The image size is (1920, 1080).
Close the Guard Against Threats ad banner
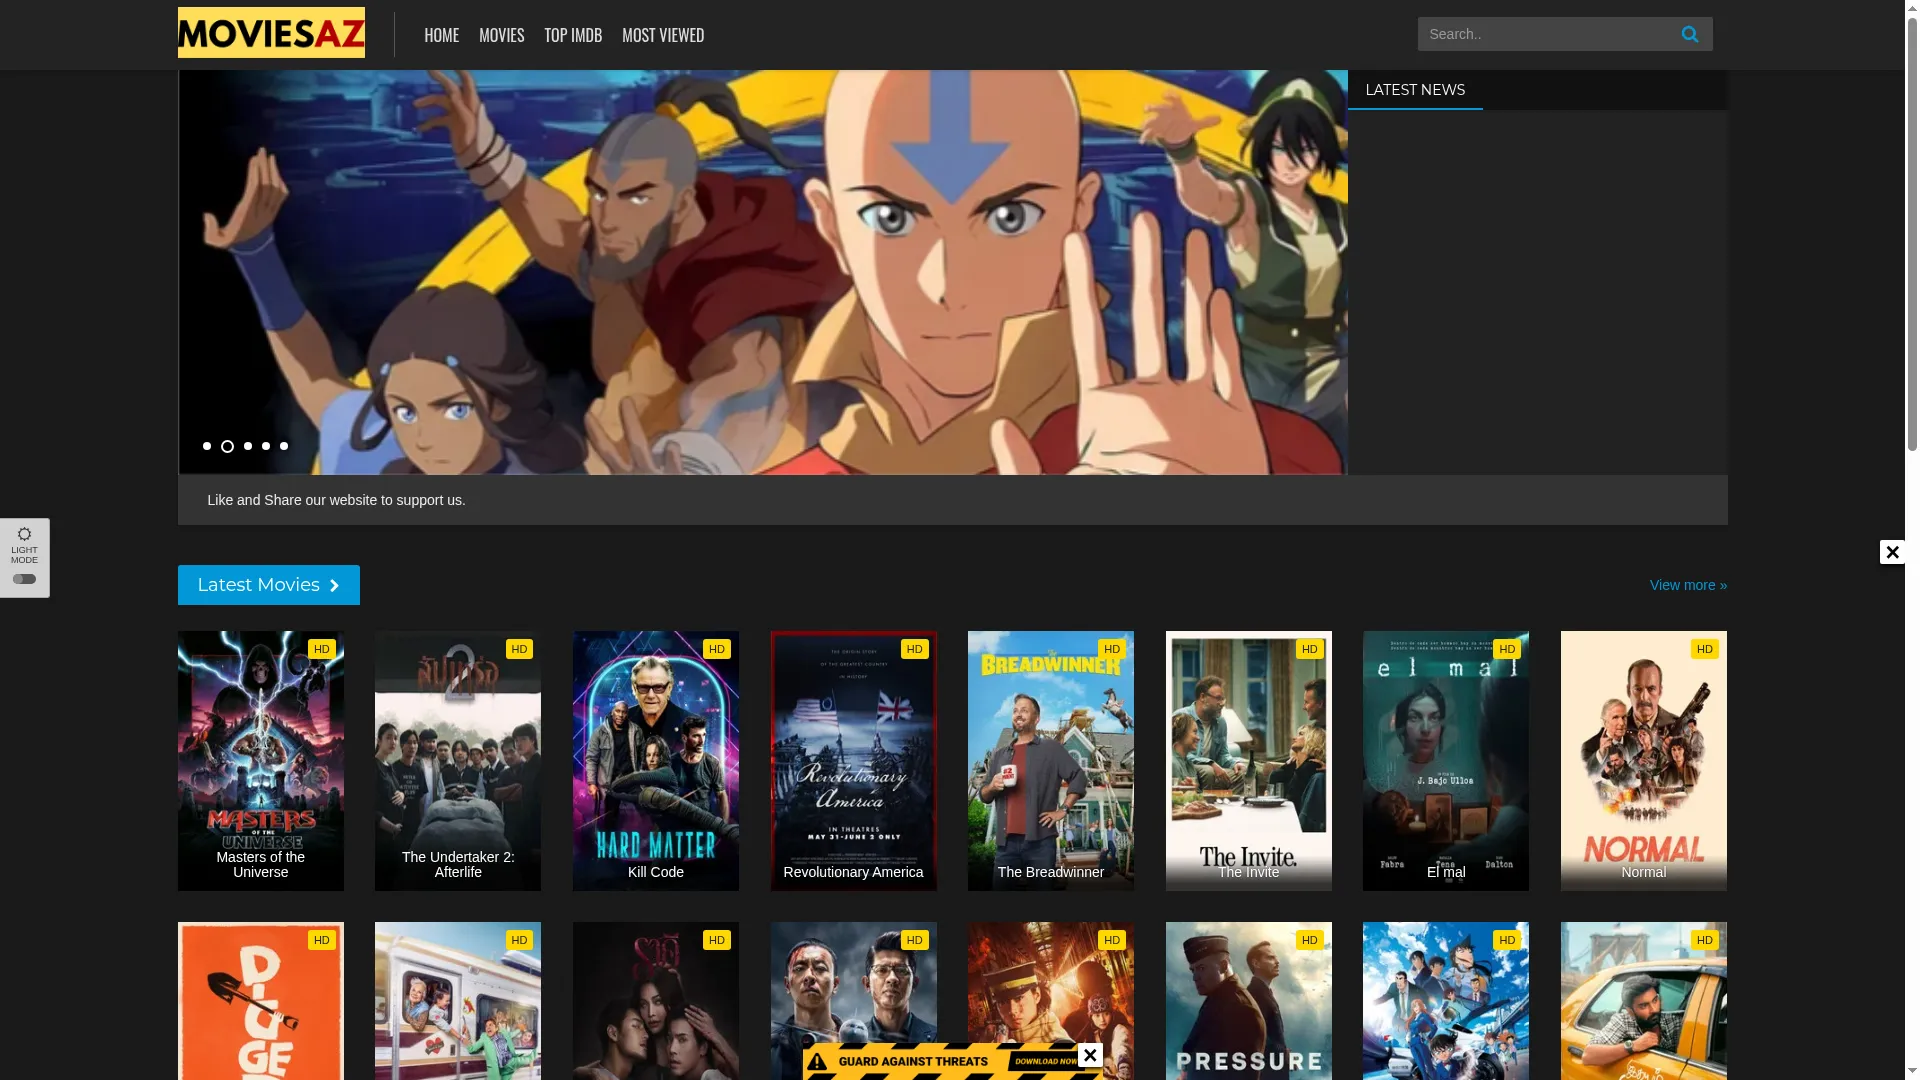point(1090,1055)
